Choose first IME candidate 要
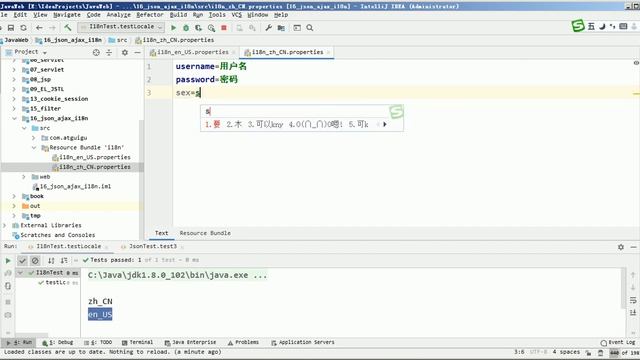 [212, 124]
